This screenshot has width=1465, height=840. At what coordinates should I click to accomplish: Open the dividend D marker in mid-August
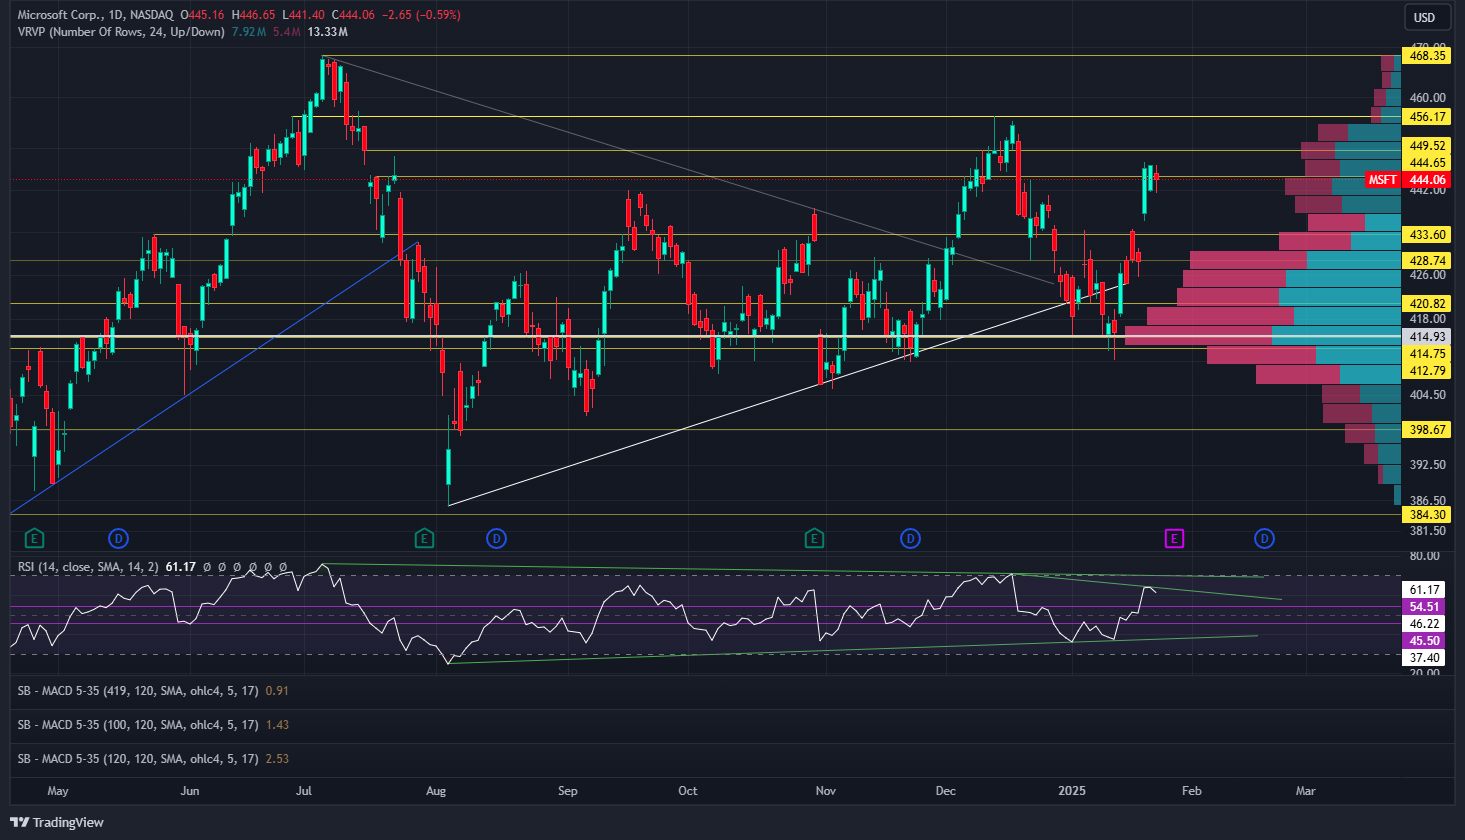click(x=496, y=539)
